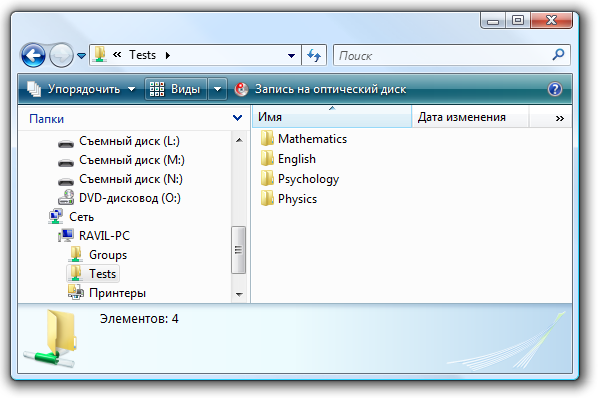Screen dimensions: 599x398
Task: Click the Сеть network icon
Action: coord(56,216)
